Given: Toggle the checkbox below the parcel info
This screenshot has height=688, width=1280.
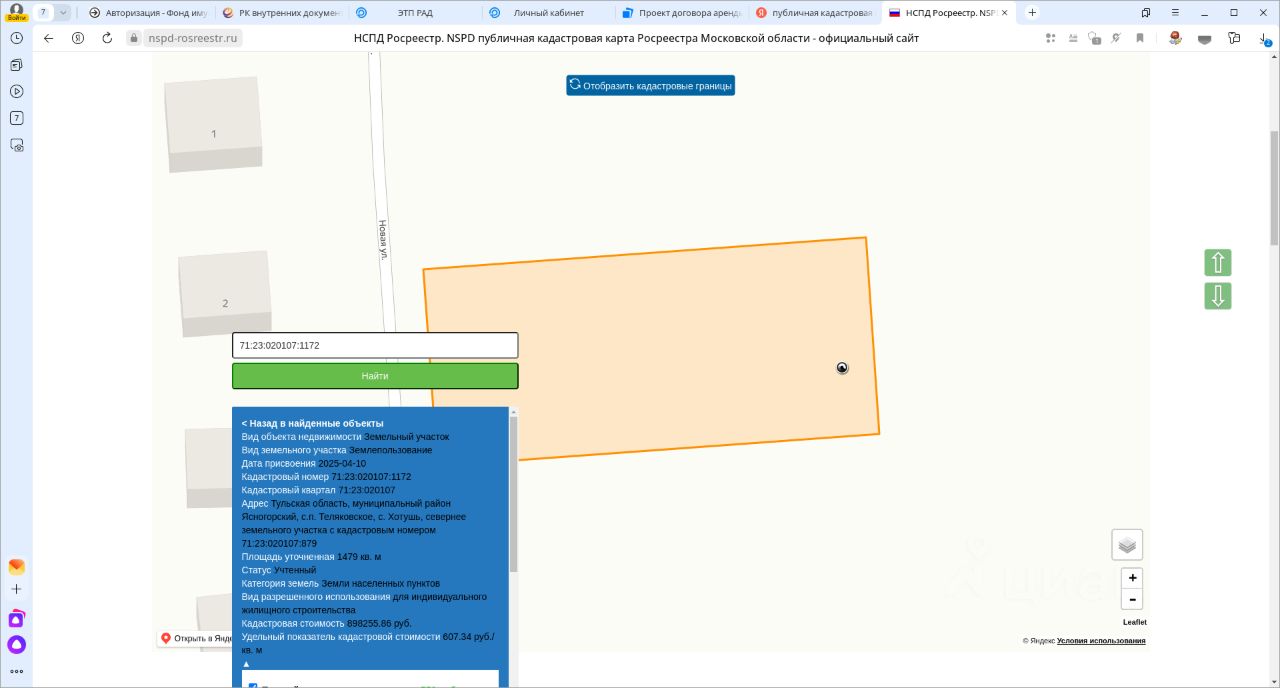Looking at the screenshot, I should 253,686.
